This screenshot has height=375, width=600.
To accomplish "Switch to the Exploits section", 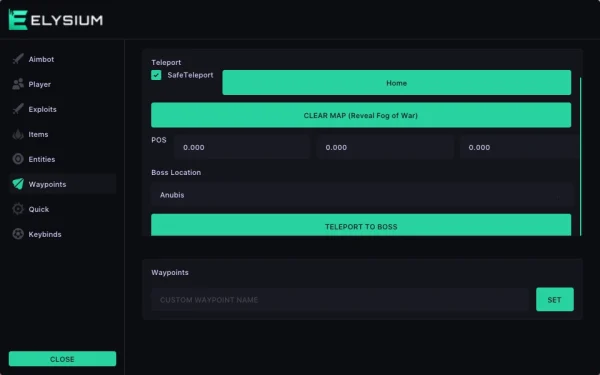I will coord(62,109).
